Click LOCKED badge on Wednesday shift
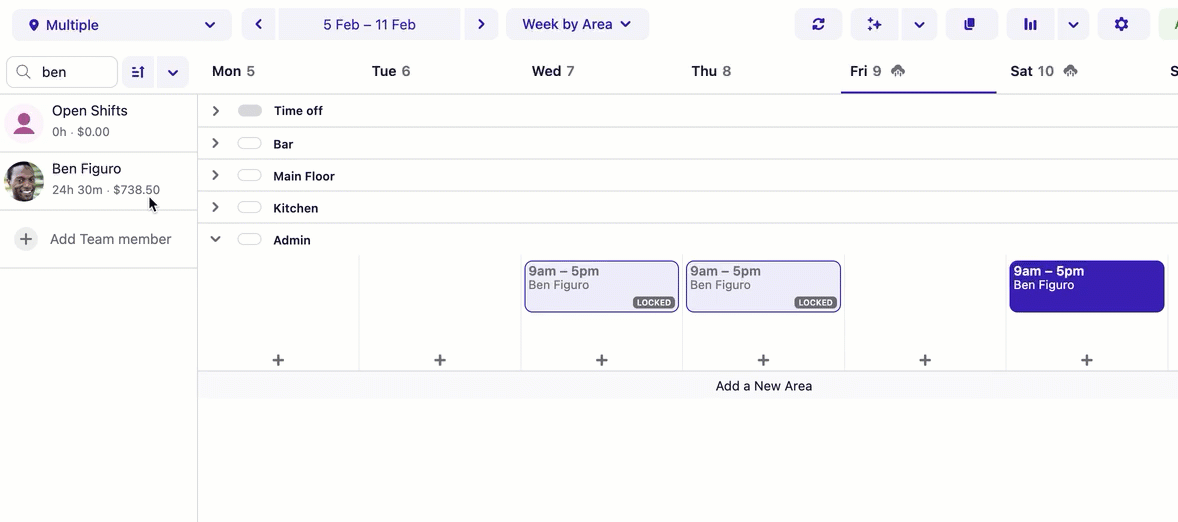This screenshot has height=522, width=1178. click(654, 303)
